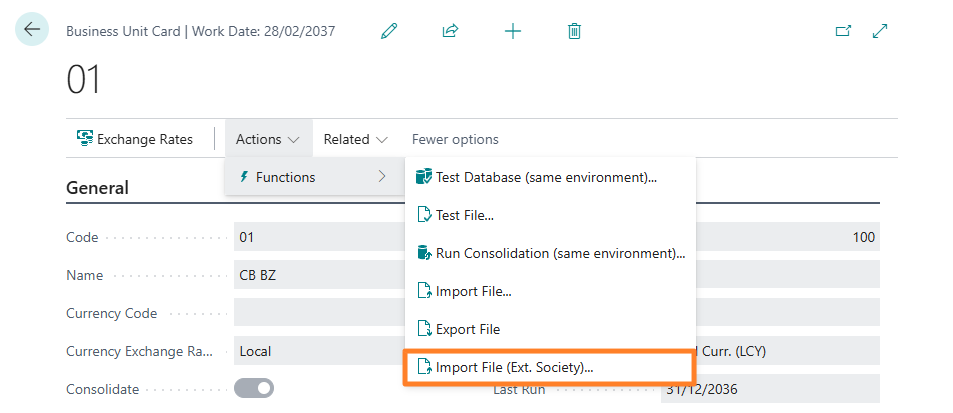Toggle the Consolidate switch
The width and height of the screenshot is (953, 413).
[x=253, y=388]
